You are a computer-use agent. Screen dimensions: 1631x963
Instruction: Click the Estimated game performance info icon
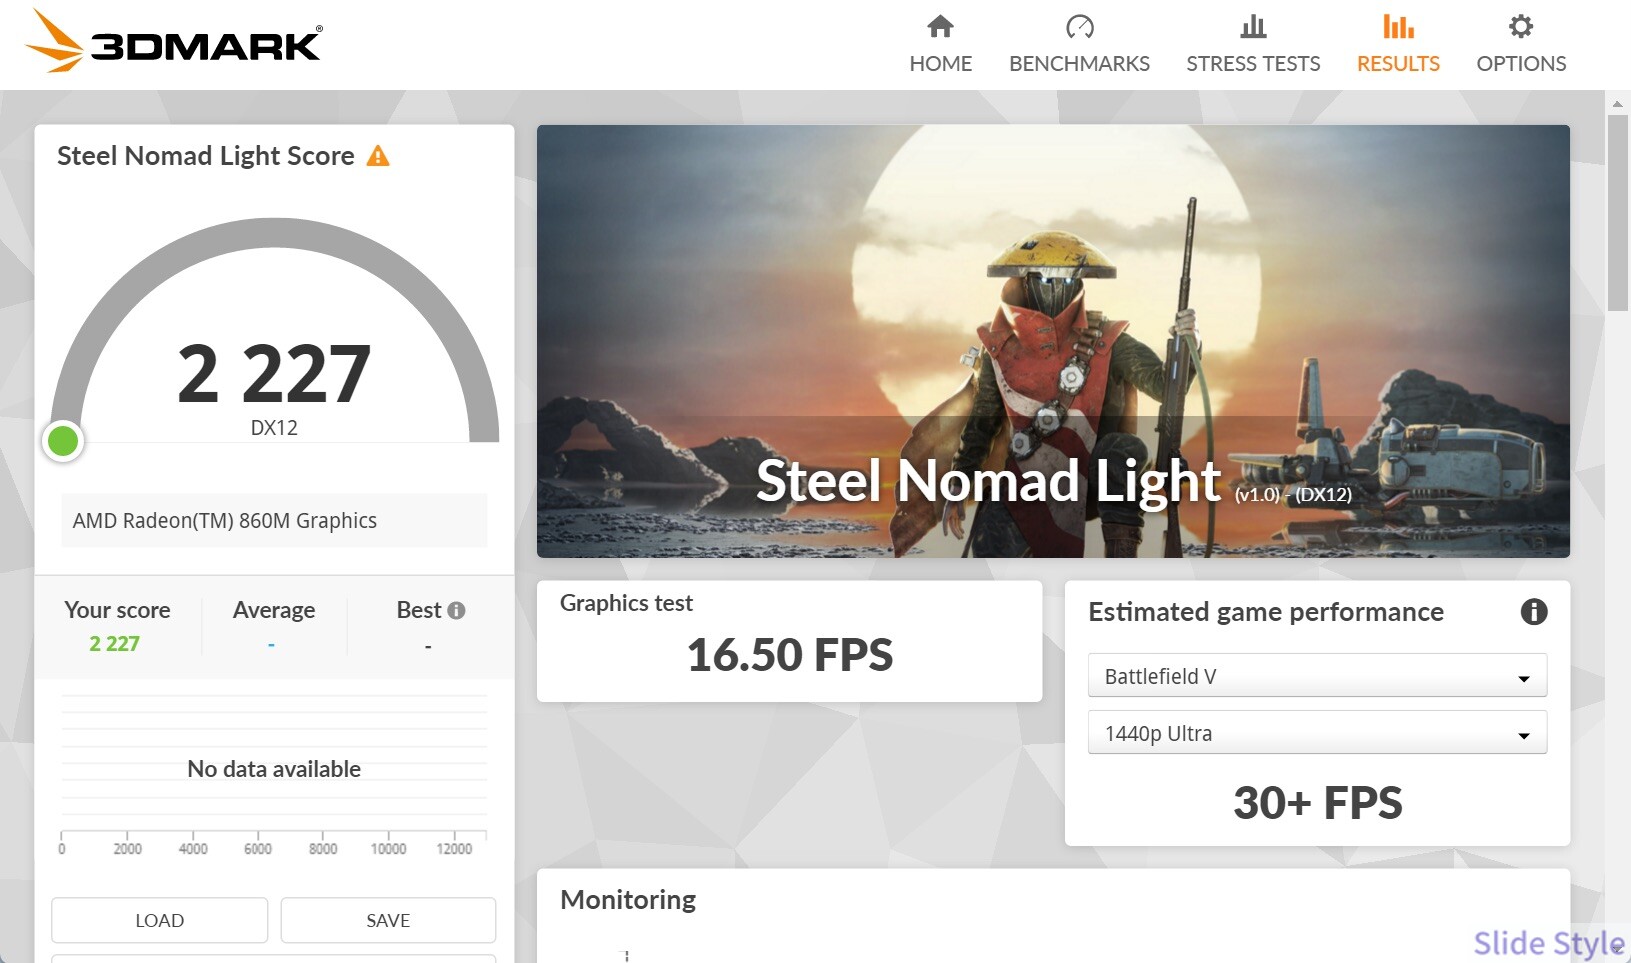coord(1533,612)
